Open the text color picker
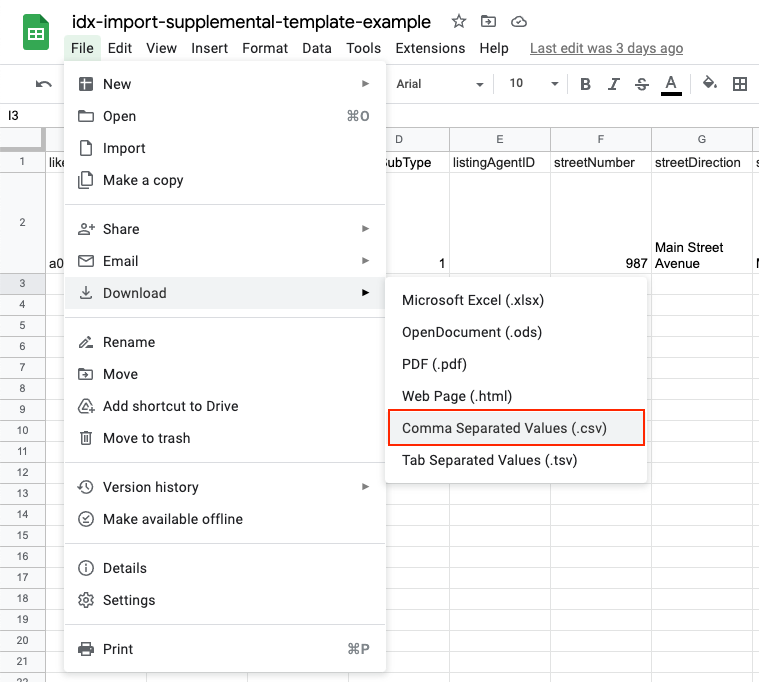The image size is (759, 682). 671,84
